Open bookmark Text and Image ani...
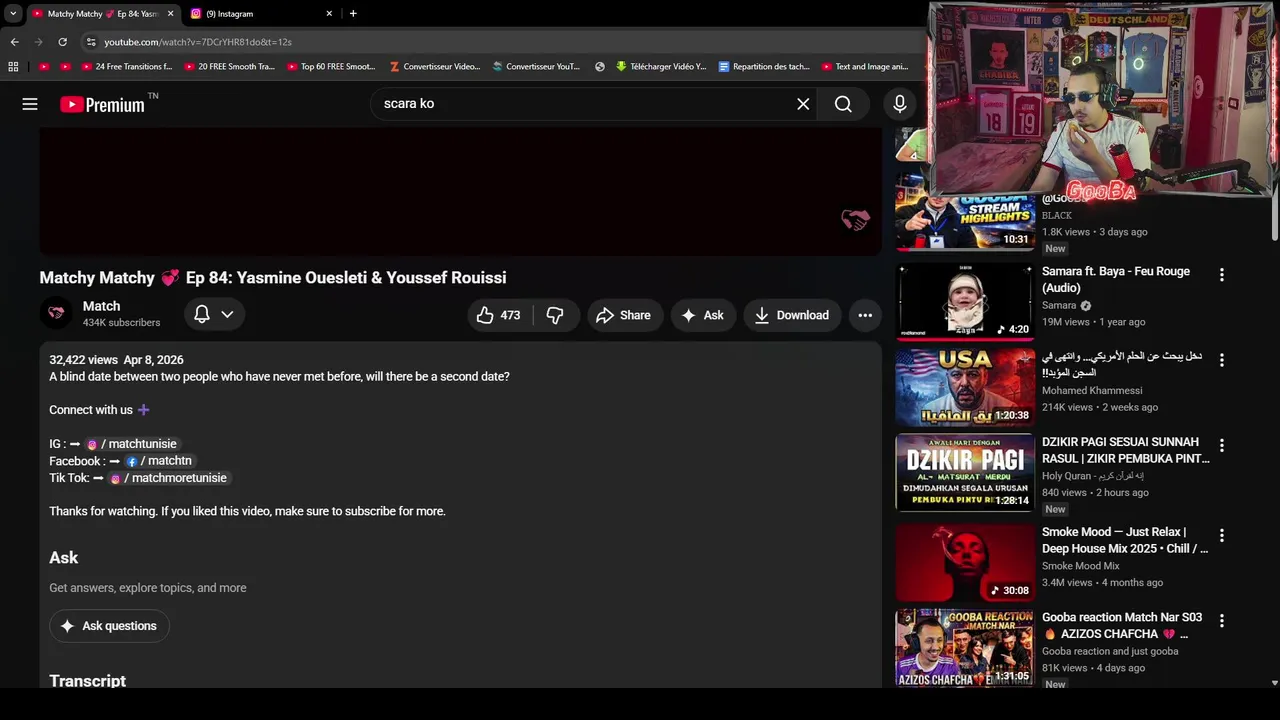The width and height of the screenshot is (1280, 720). (865, 67)
